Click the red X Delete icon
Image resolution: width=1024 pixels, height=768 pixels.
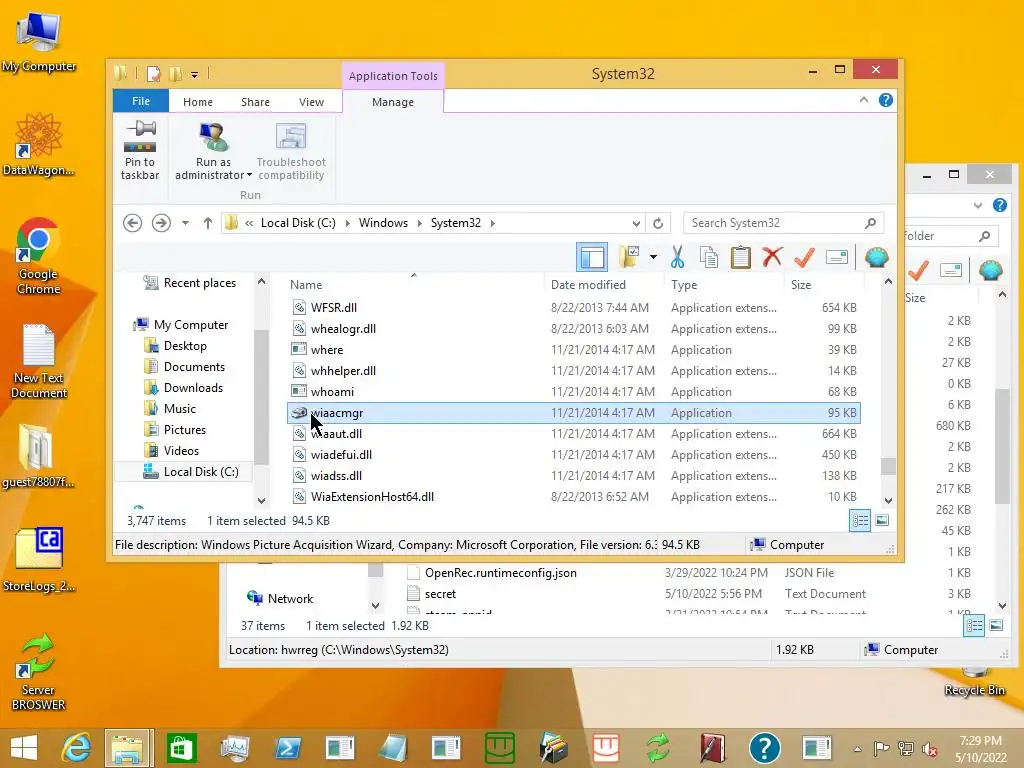pyautogui.click(x=772, y=257)
